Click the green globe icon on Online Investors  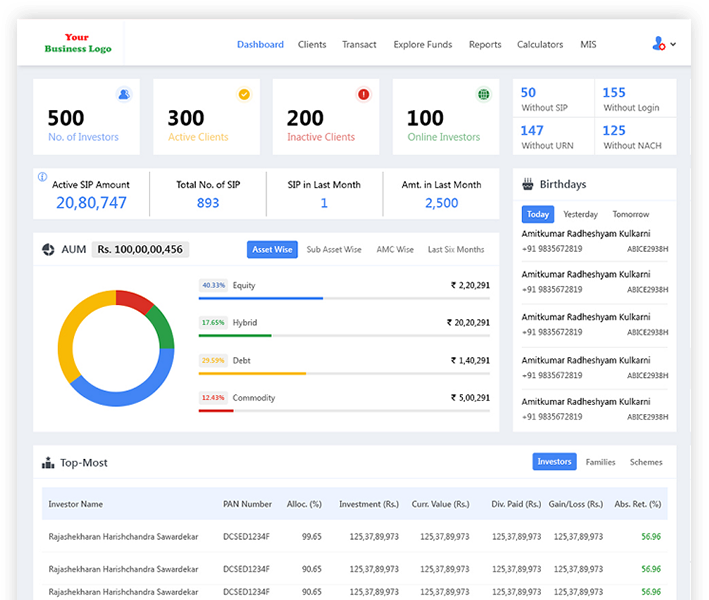(x=484, y=95)
